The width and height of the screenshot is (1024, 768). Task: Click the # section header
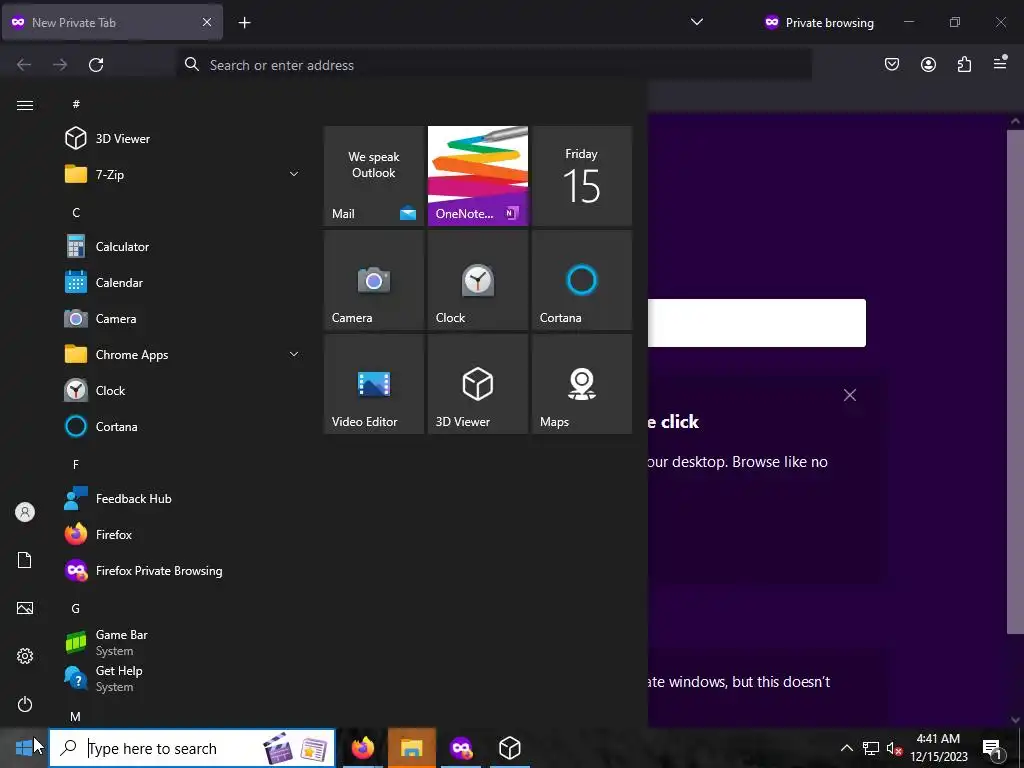click(76, 104)
